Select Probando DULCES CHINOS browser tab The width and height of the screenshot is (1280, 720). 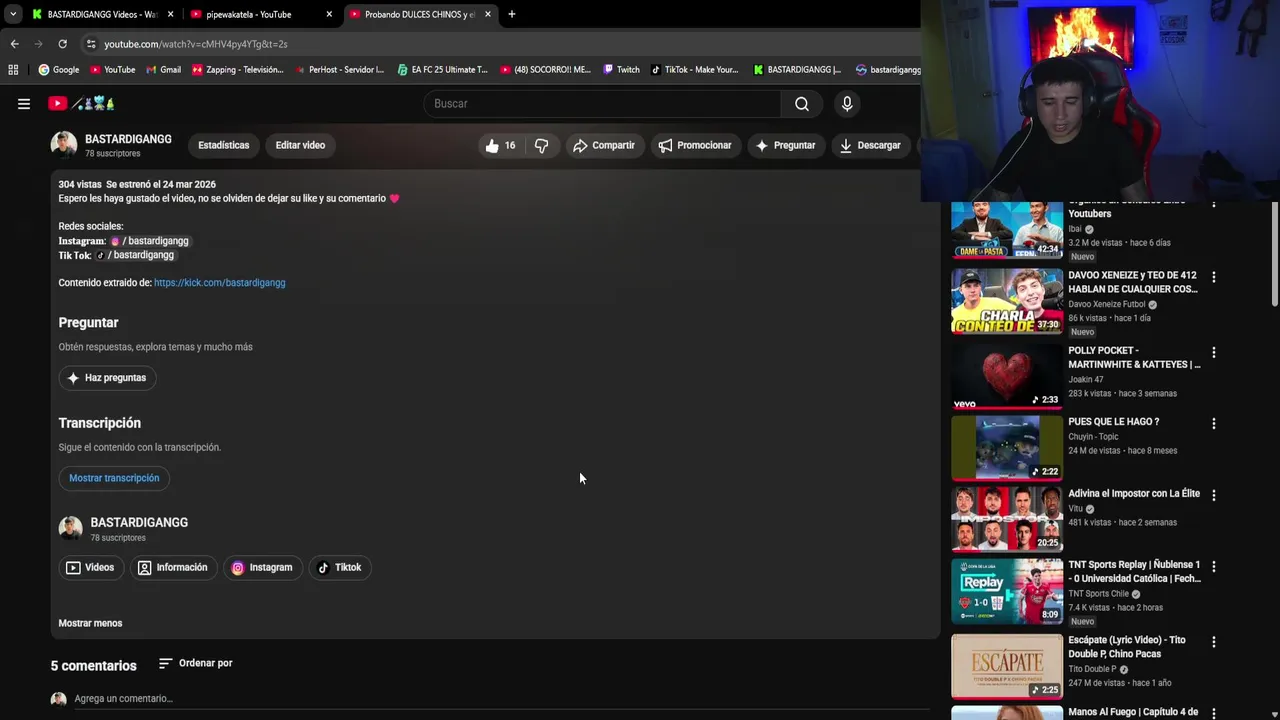420,14
